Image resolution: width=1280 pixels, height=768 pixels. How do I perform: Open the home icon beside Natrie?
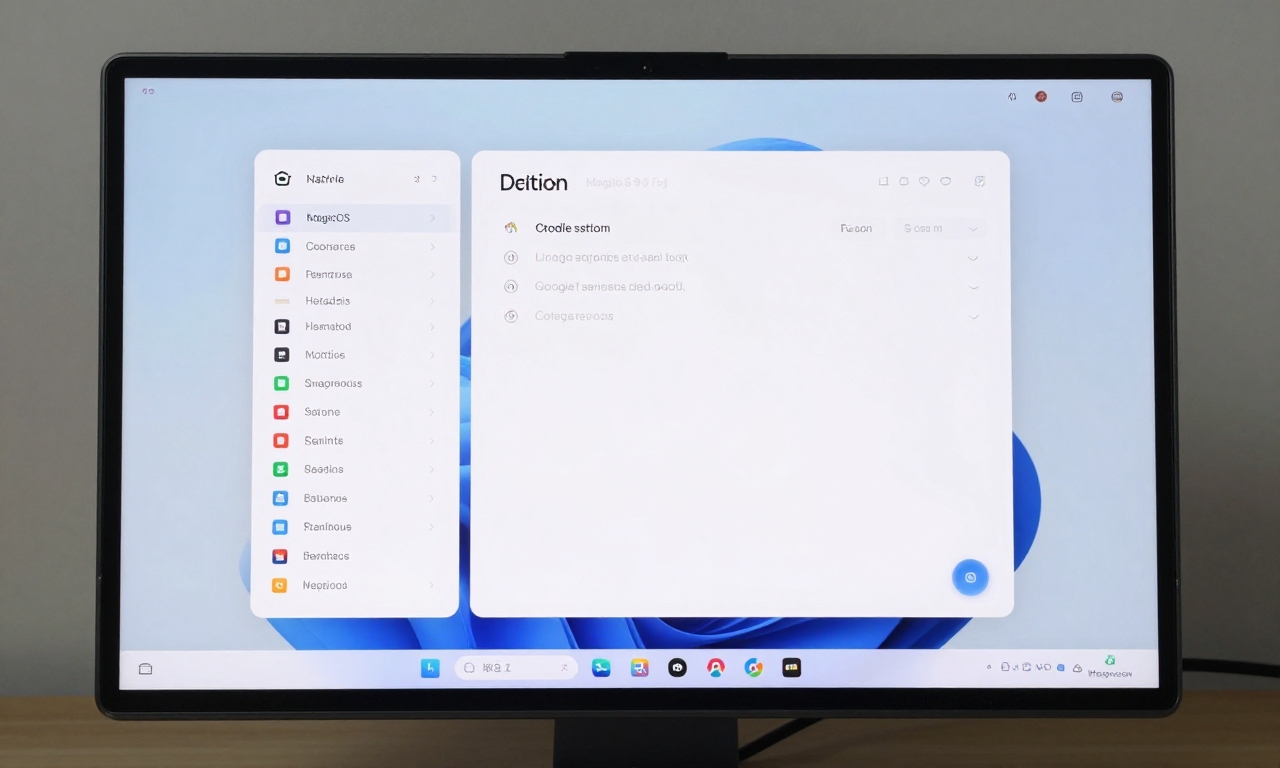click(x=281, y=178)
